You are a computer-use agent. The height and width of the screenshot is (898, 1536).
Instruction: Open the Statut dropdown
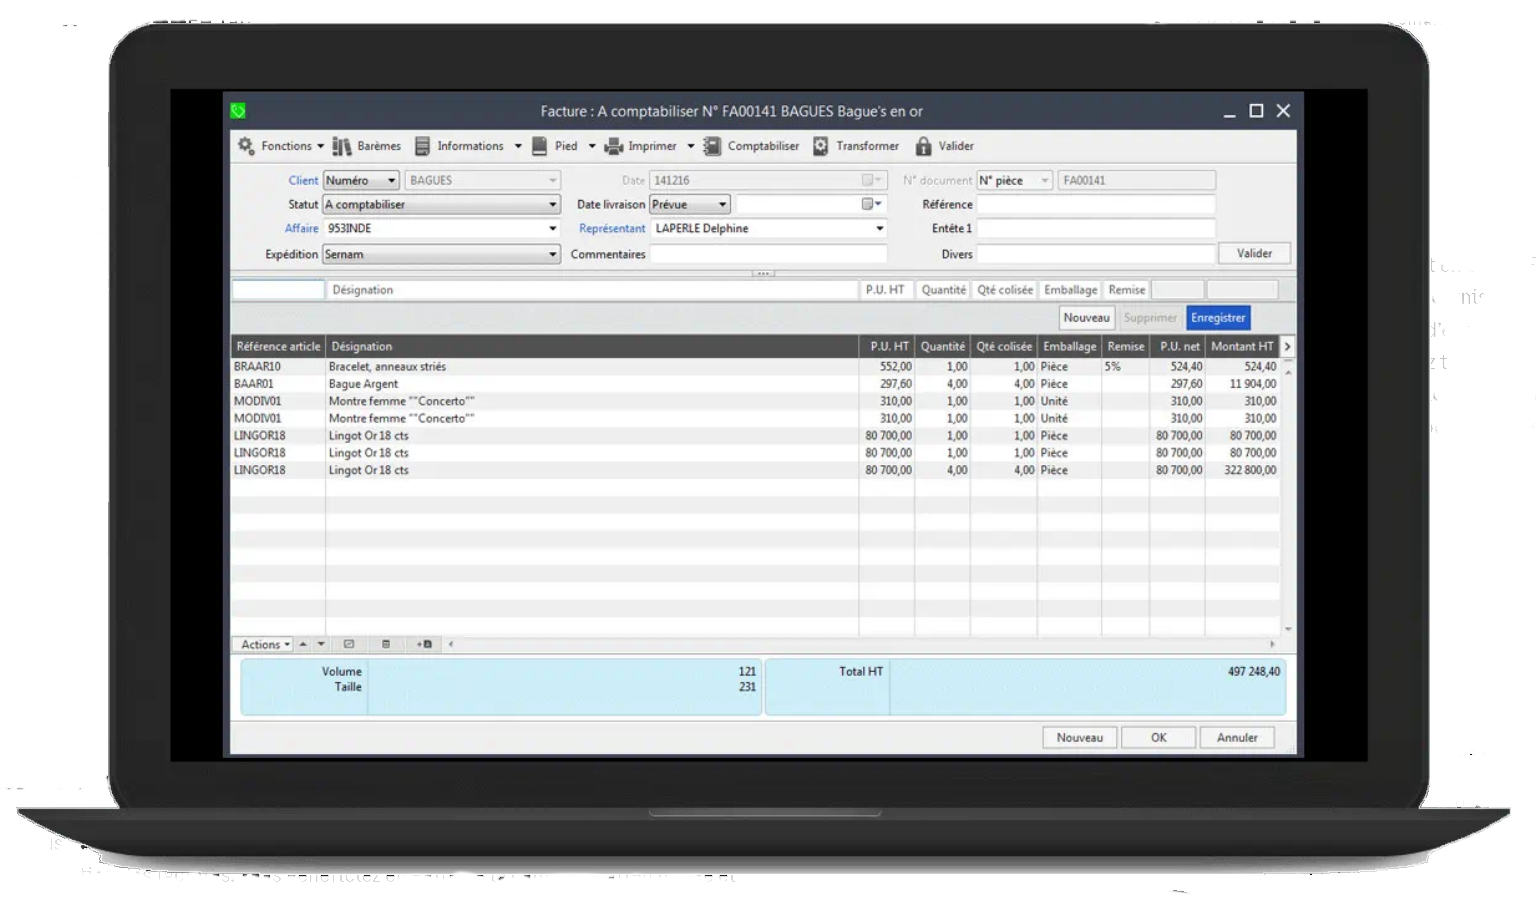coord(553,204)
